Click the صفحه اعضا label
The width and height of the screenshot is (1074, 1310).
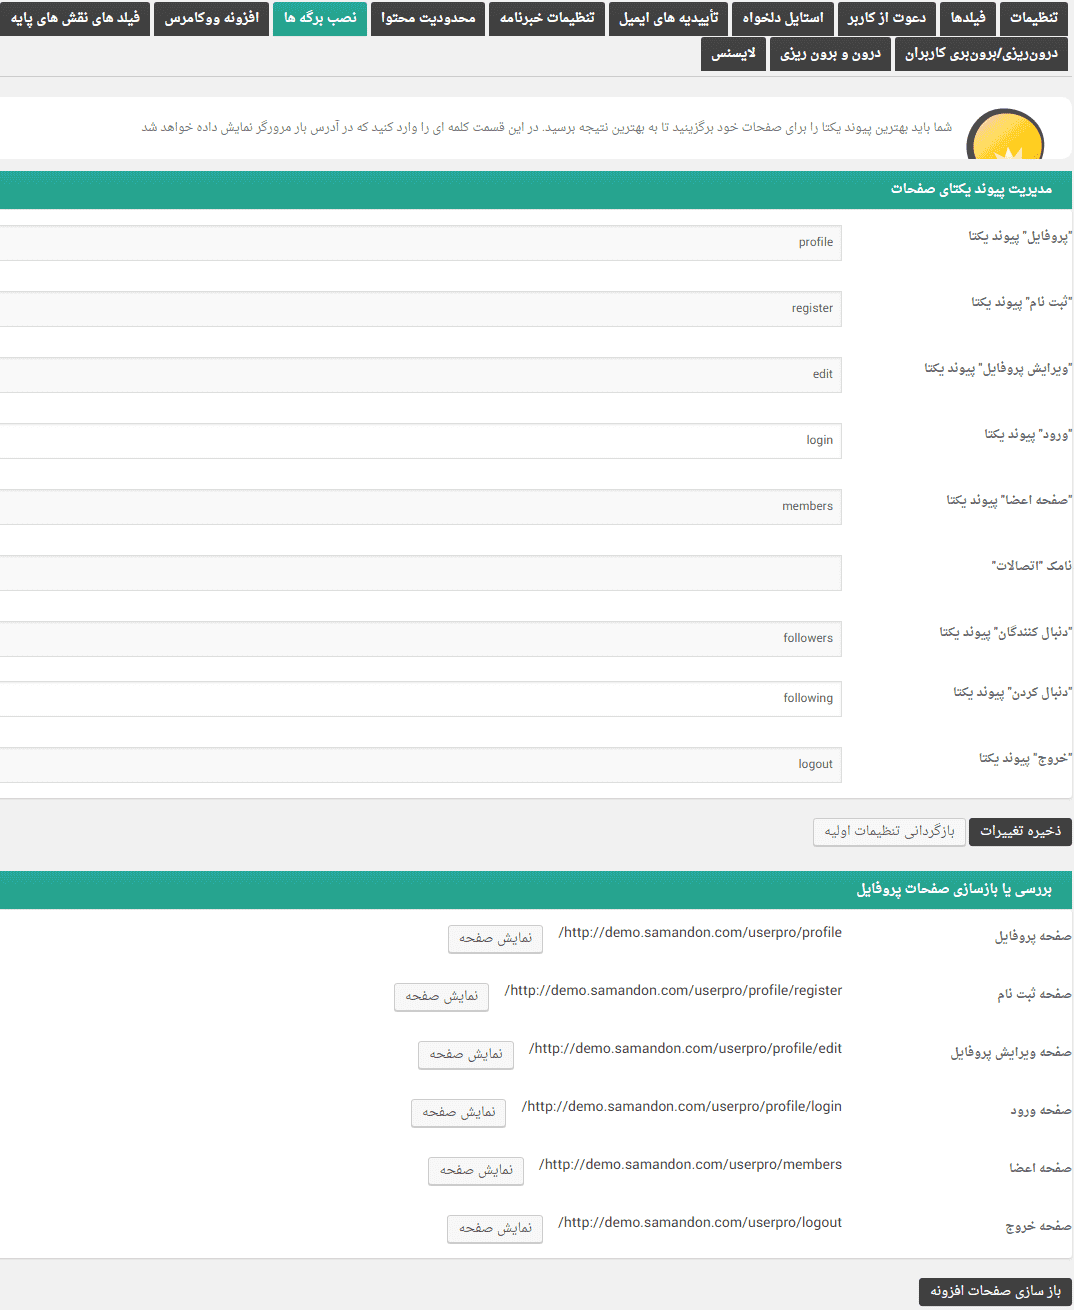1040,1169
